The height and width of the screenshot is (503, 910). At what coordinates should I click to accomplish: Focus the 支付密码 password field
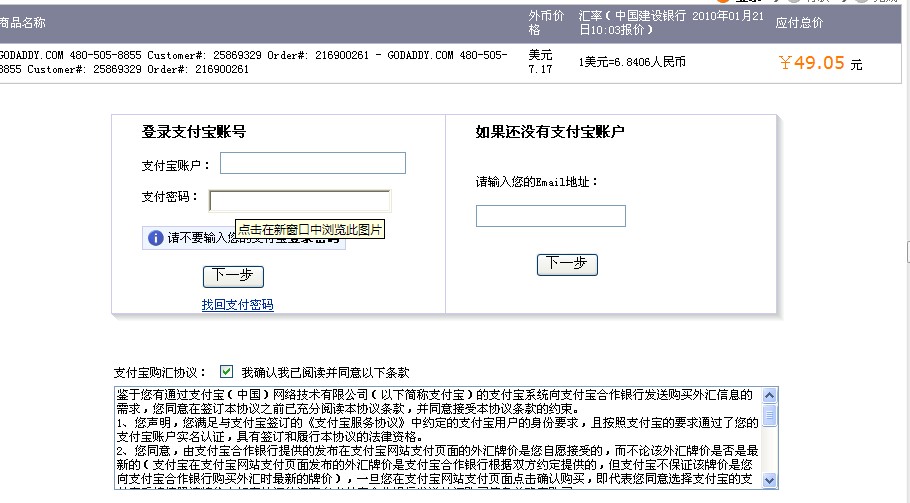click(x=299, y=201)
